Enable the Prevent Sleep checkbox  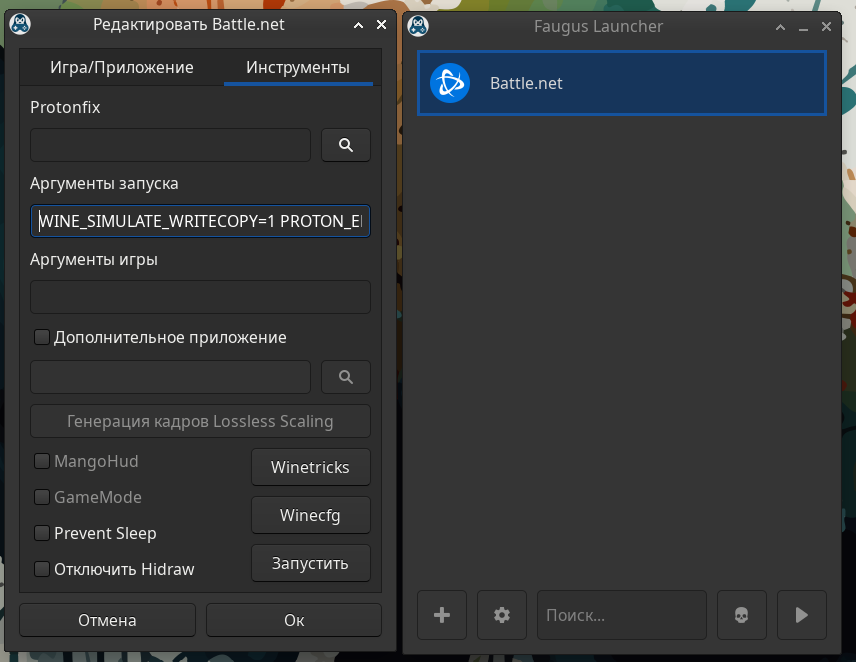tap(42, 533)
